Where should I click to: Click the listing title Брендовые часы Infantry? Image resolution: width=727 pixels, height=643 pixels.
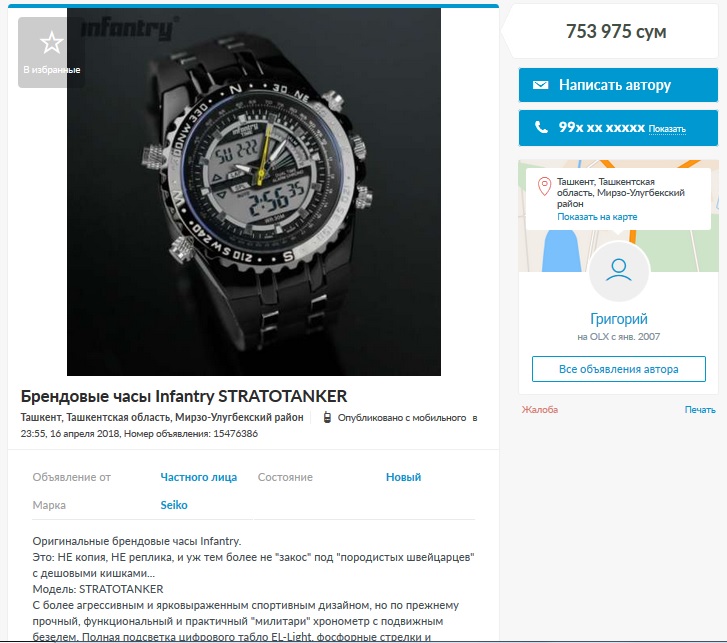[x=184, y=396]
